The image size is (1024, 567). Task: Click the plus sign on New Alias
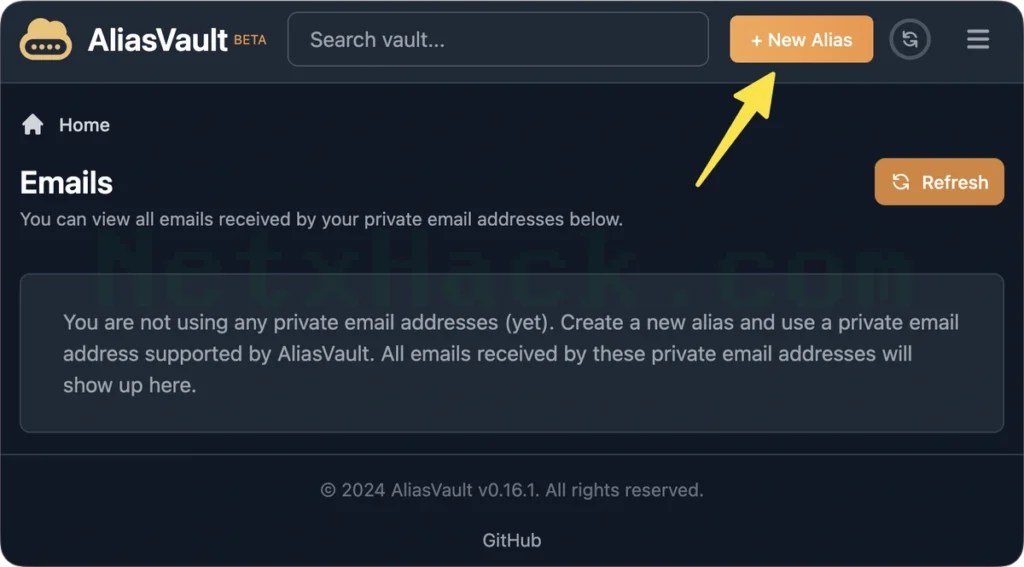[x=756, y=40]
